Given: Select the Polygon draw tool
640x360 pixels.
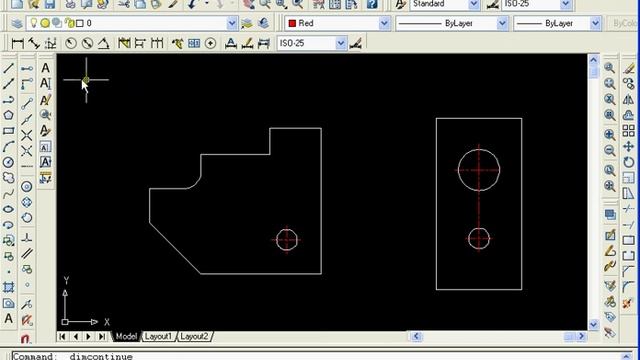Looking at the screenshot, I should [9, 115].
